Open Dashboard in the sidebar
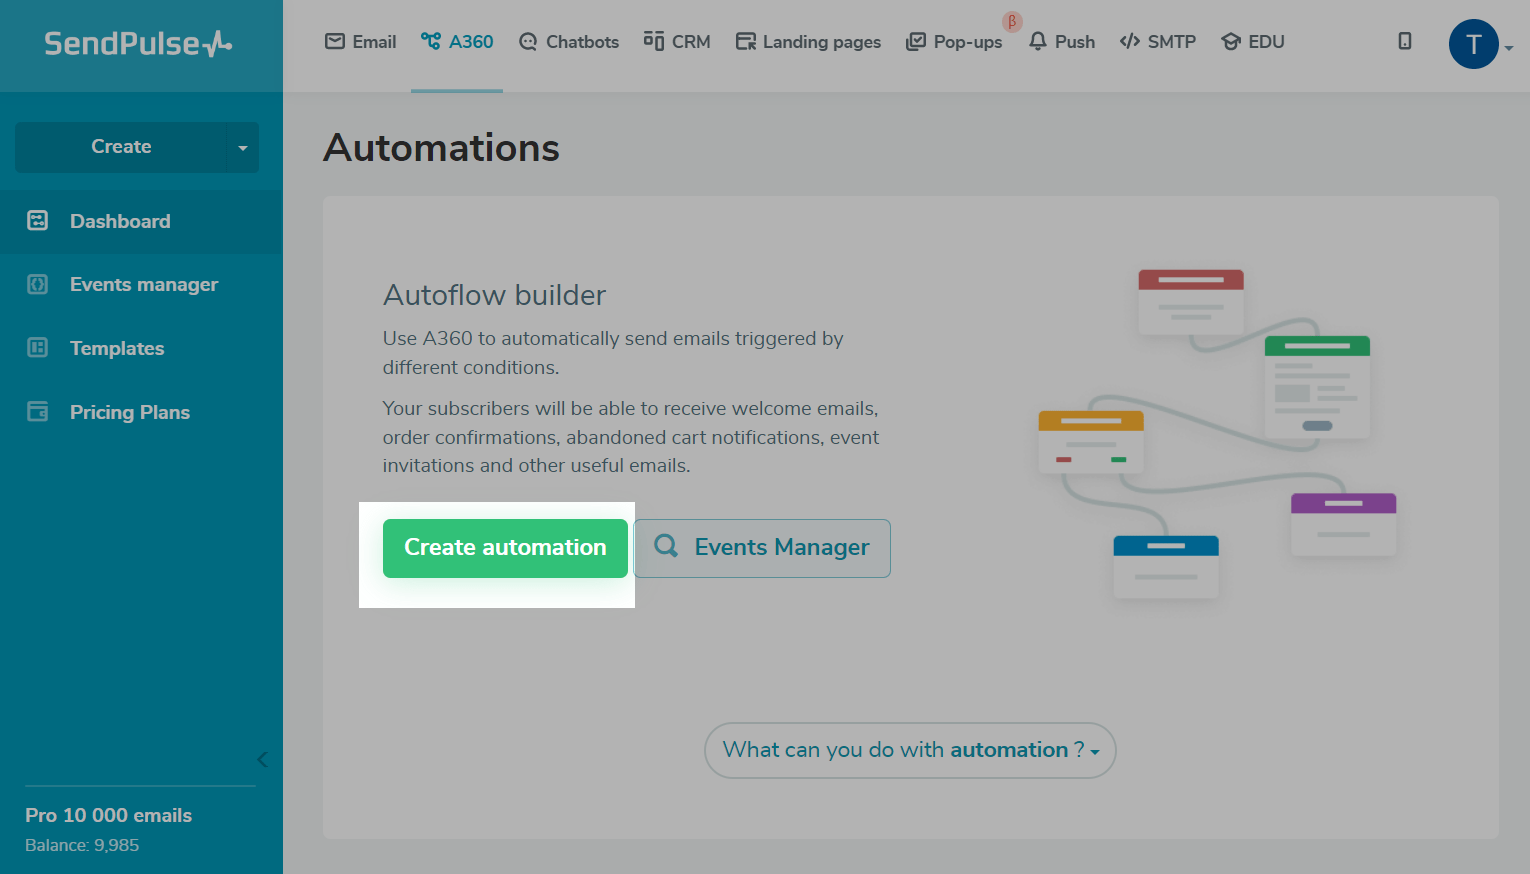The image size is (1530, 874). click(x=141, y=221)
